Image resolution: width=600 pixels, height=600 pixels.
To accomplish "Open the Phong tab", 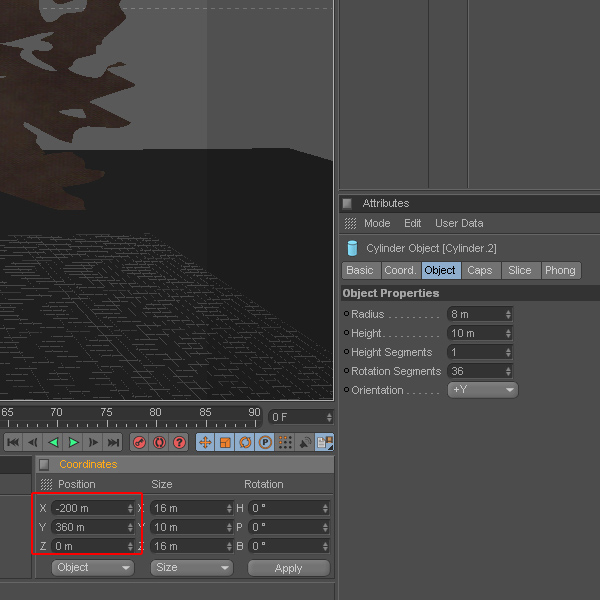I will pyautogui.click(x=561, y=271).
